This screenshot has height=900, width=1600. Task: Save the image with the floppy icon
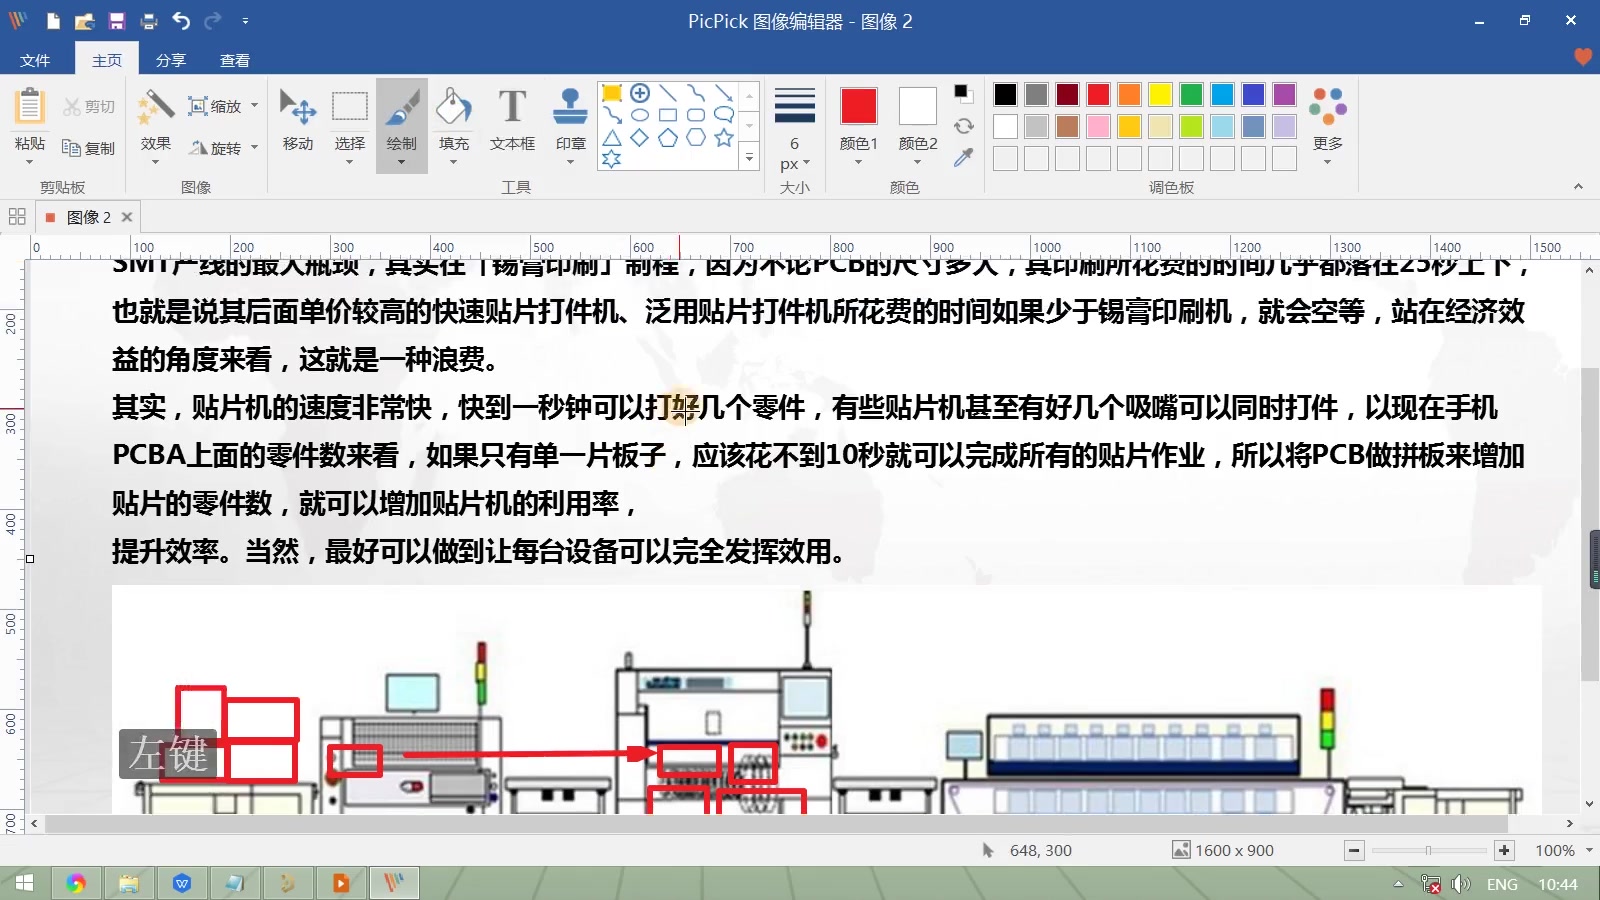(117, 21)
